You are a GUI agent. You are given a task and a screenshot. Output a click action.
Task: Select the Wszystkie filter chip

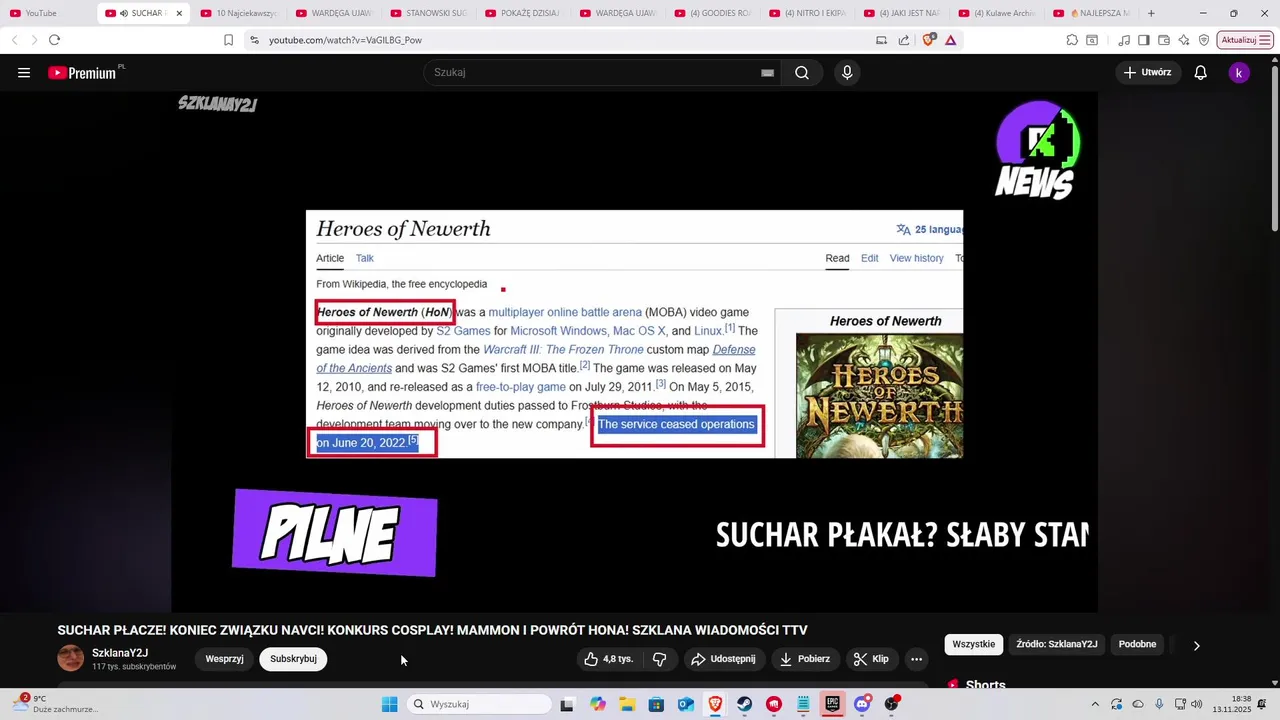pyautogui.click(x=974, y=644)
